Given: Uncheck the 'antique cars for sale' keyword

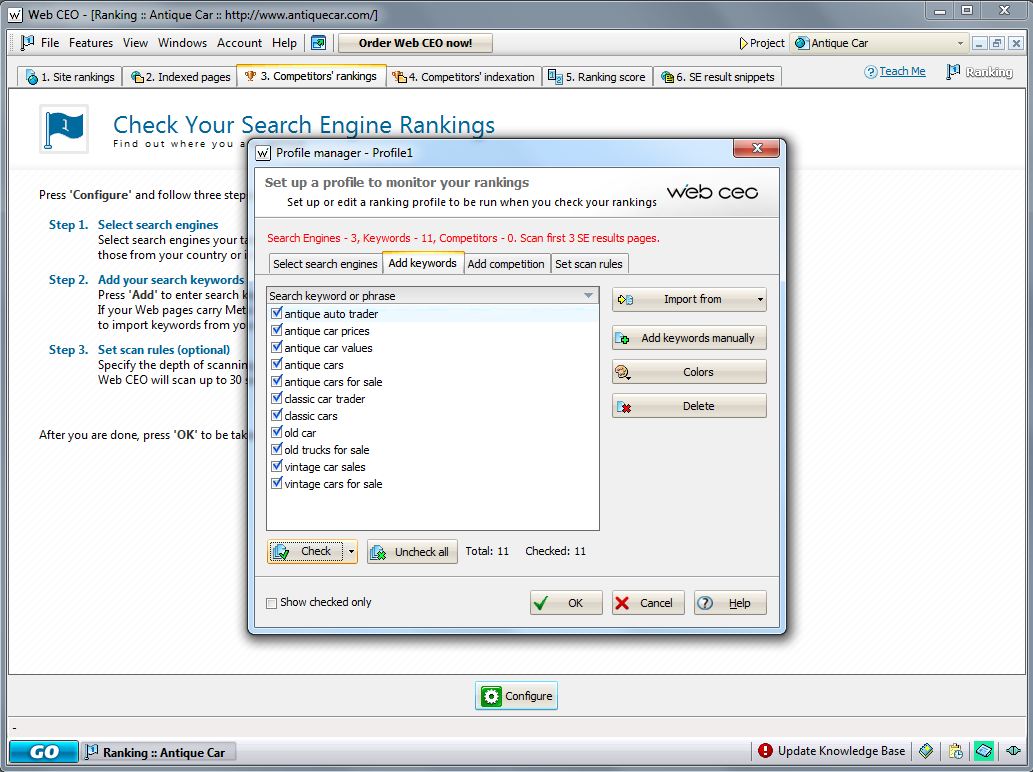Looking at the screenshot, I should 277,381.
